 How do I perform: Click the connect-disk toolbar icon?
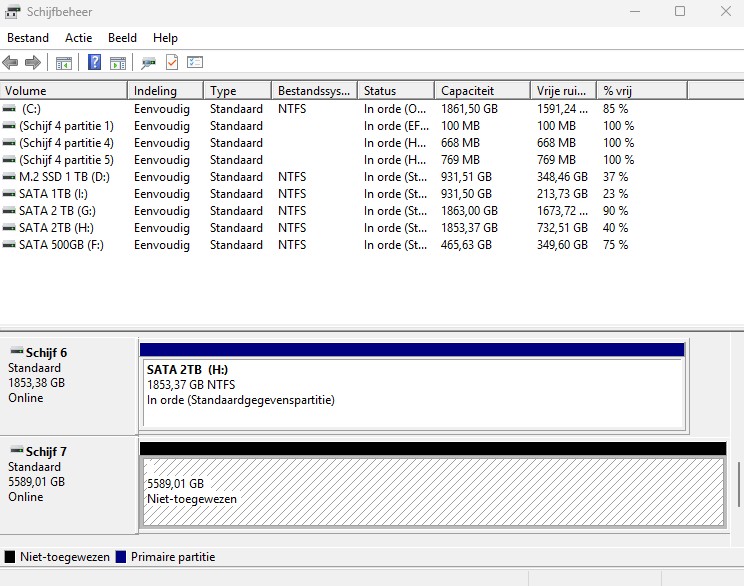point(149,63)
